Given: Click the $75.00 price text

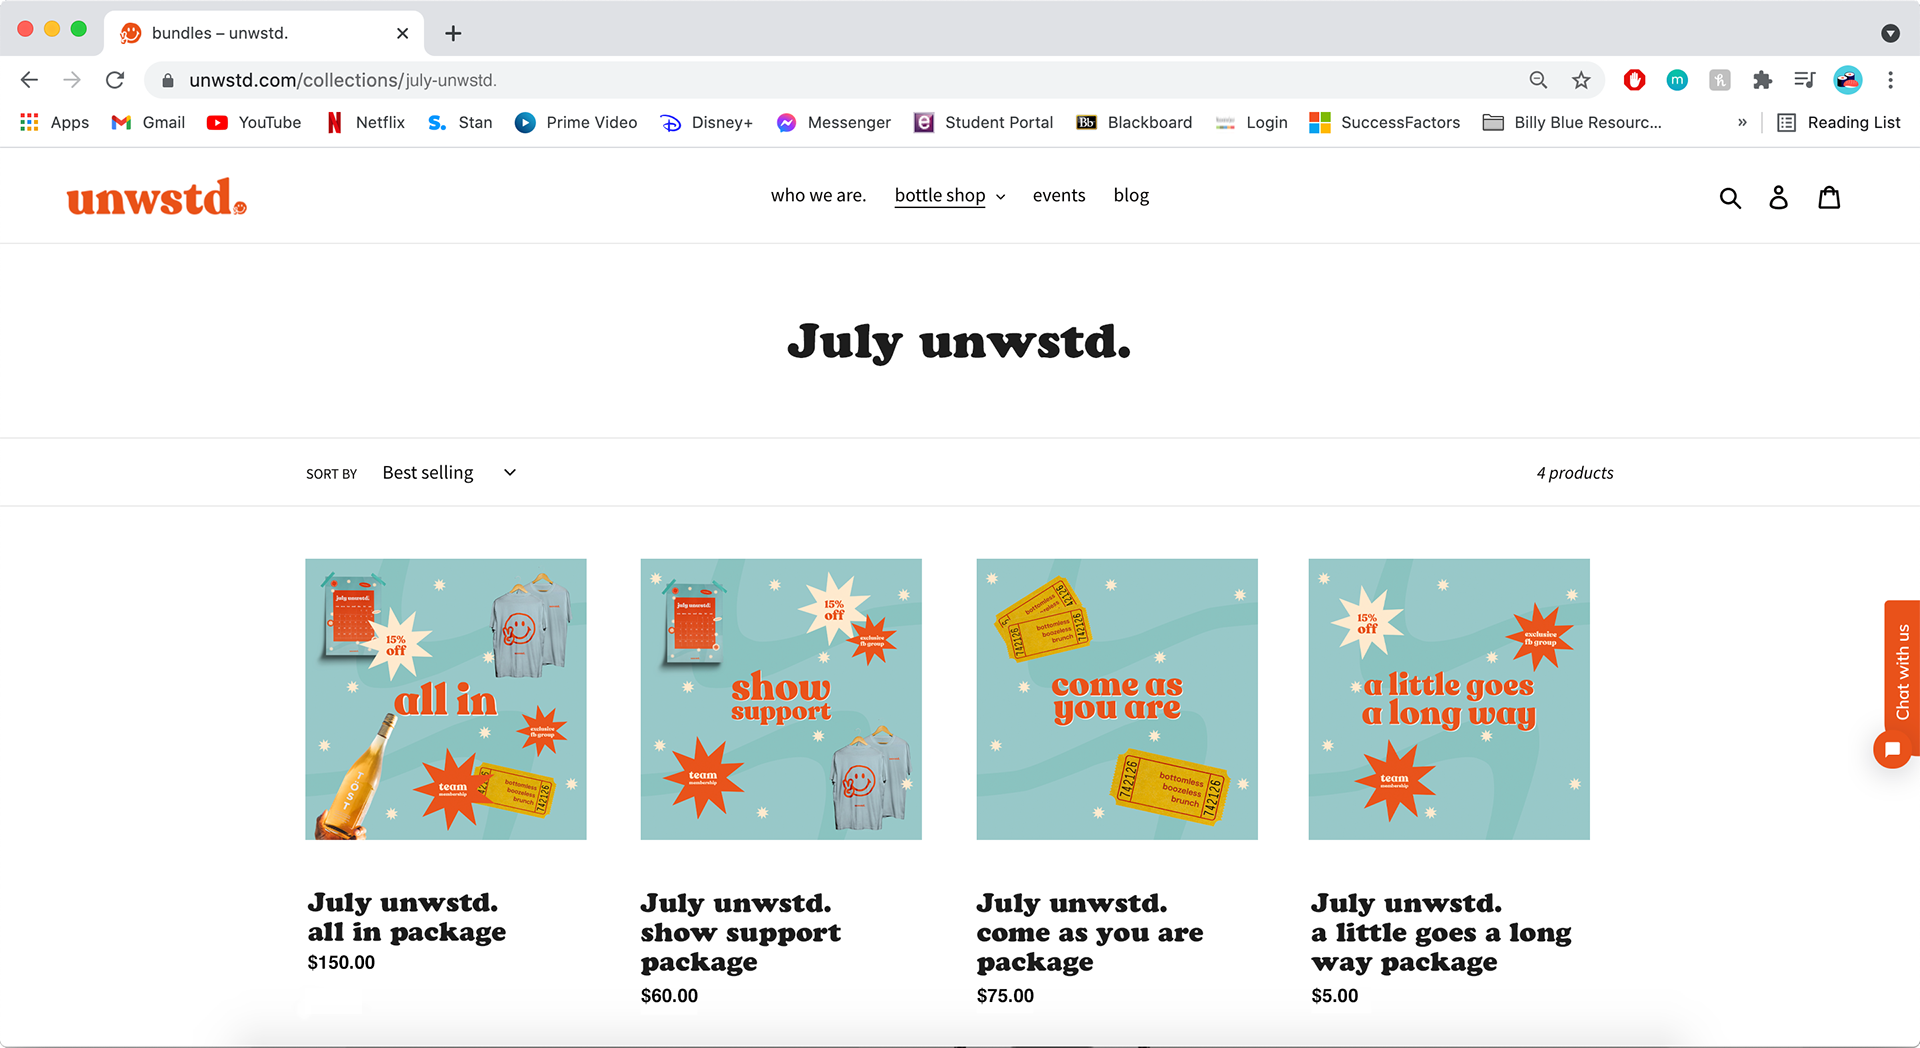Looking at the screenshot, I should (x=1005, y=996).
